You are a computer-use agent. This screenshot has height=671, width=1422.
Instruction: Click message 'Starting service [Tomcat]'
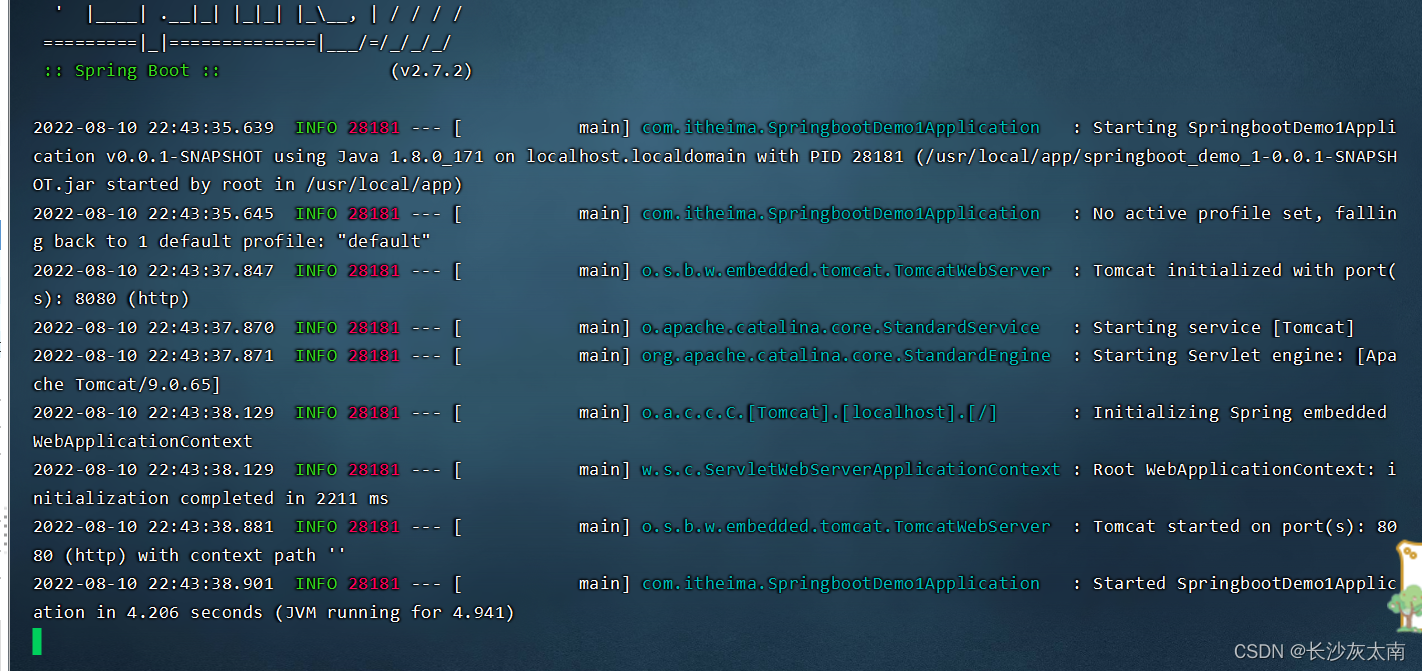pos(1224,327)
